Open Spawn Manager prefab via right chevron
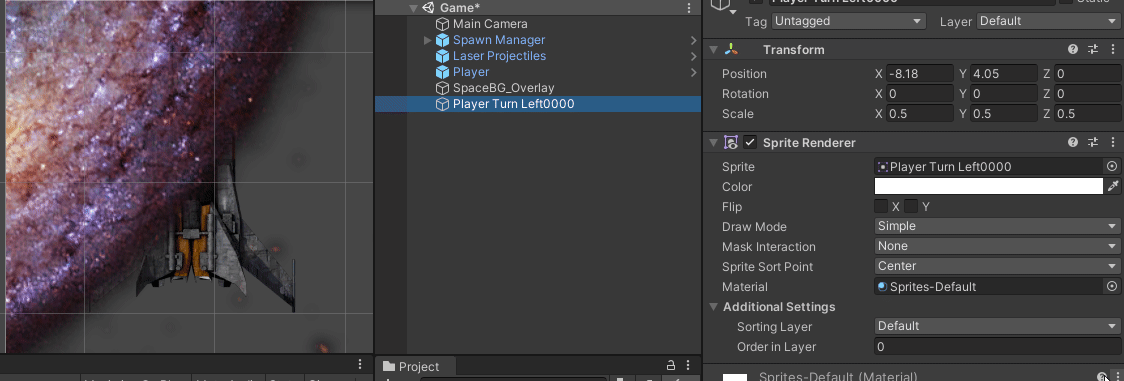 694,40
